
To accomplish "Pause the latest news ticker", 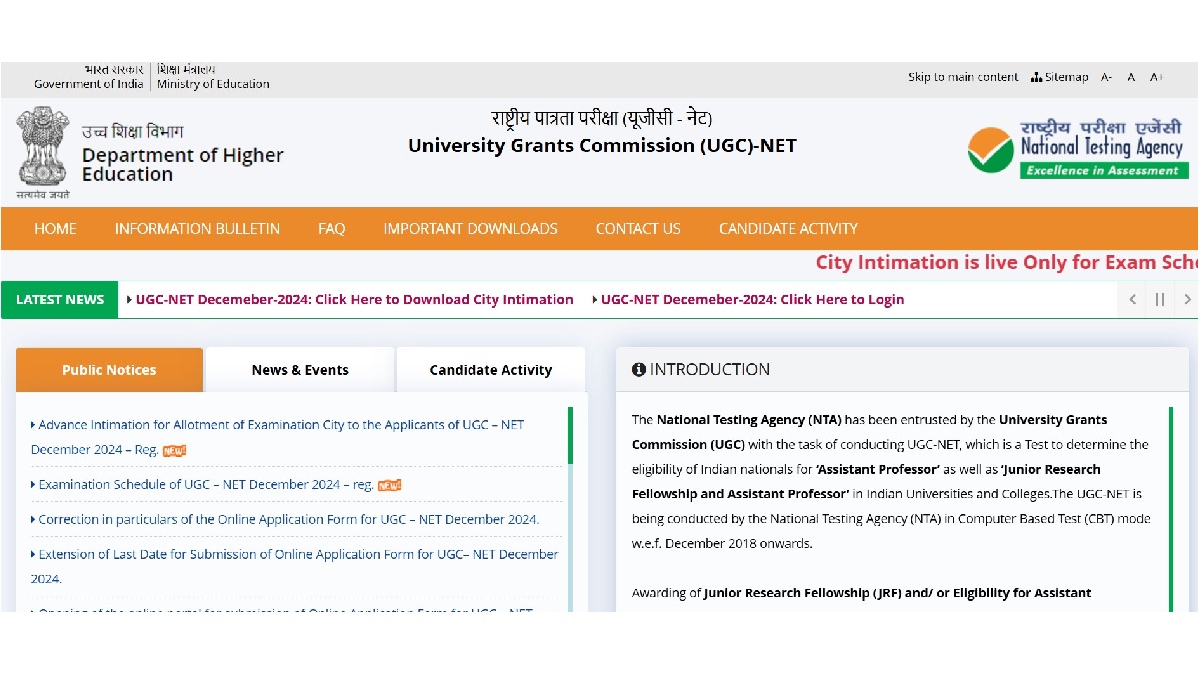I will pos(1160,299).
